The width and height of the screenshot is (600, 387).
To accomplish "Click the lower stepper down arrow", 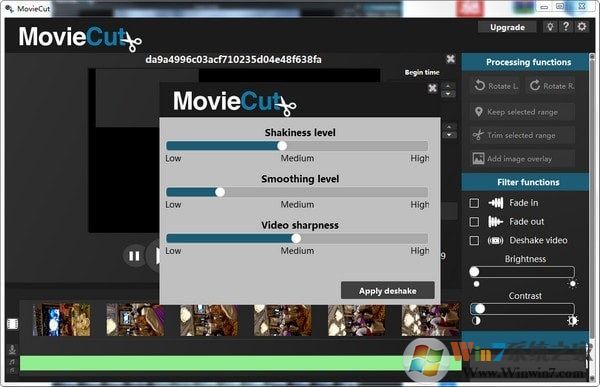I will pyautogui.click(x=450, y=135).
